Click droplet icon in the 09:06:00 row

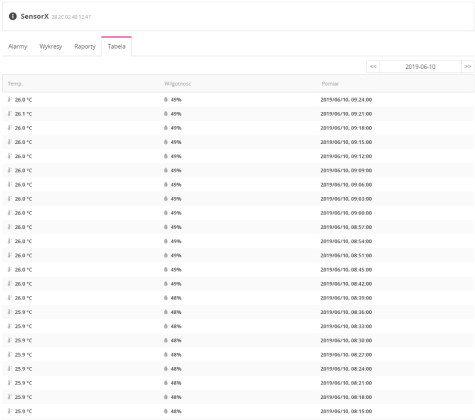point(166,184)
